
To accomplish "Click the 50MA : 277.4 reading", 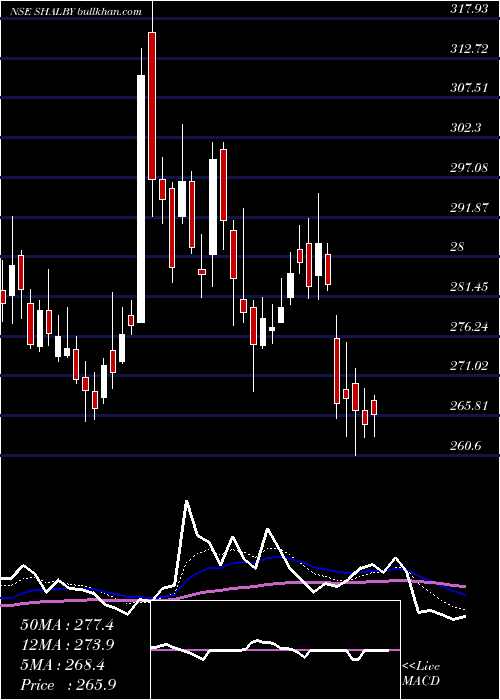I will [x=67, y=625].
